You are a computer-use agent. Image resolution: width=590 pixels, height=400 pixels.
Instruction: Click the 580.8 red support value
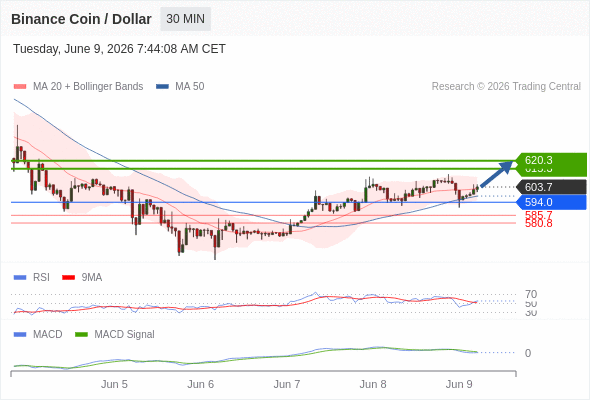[539, 224]
